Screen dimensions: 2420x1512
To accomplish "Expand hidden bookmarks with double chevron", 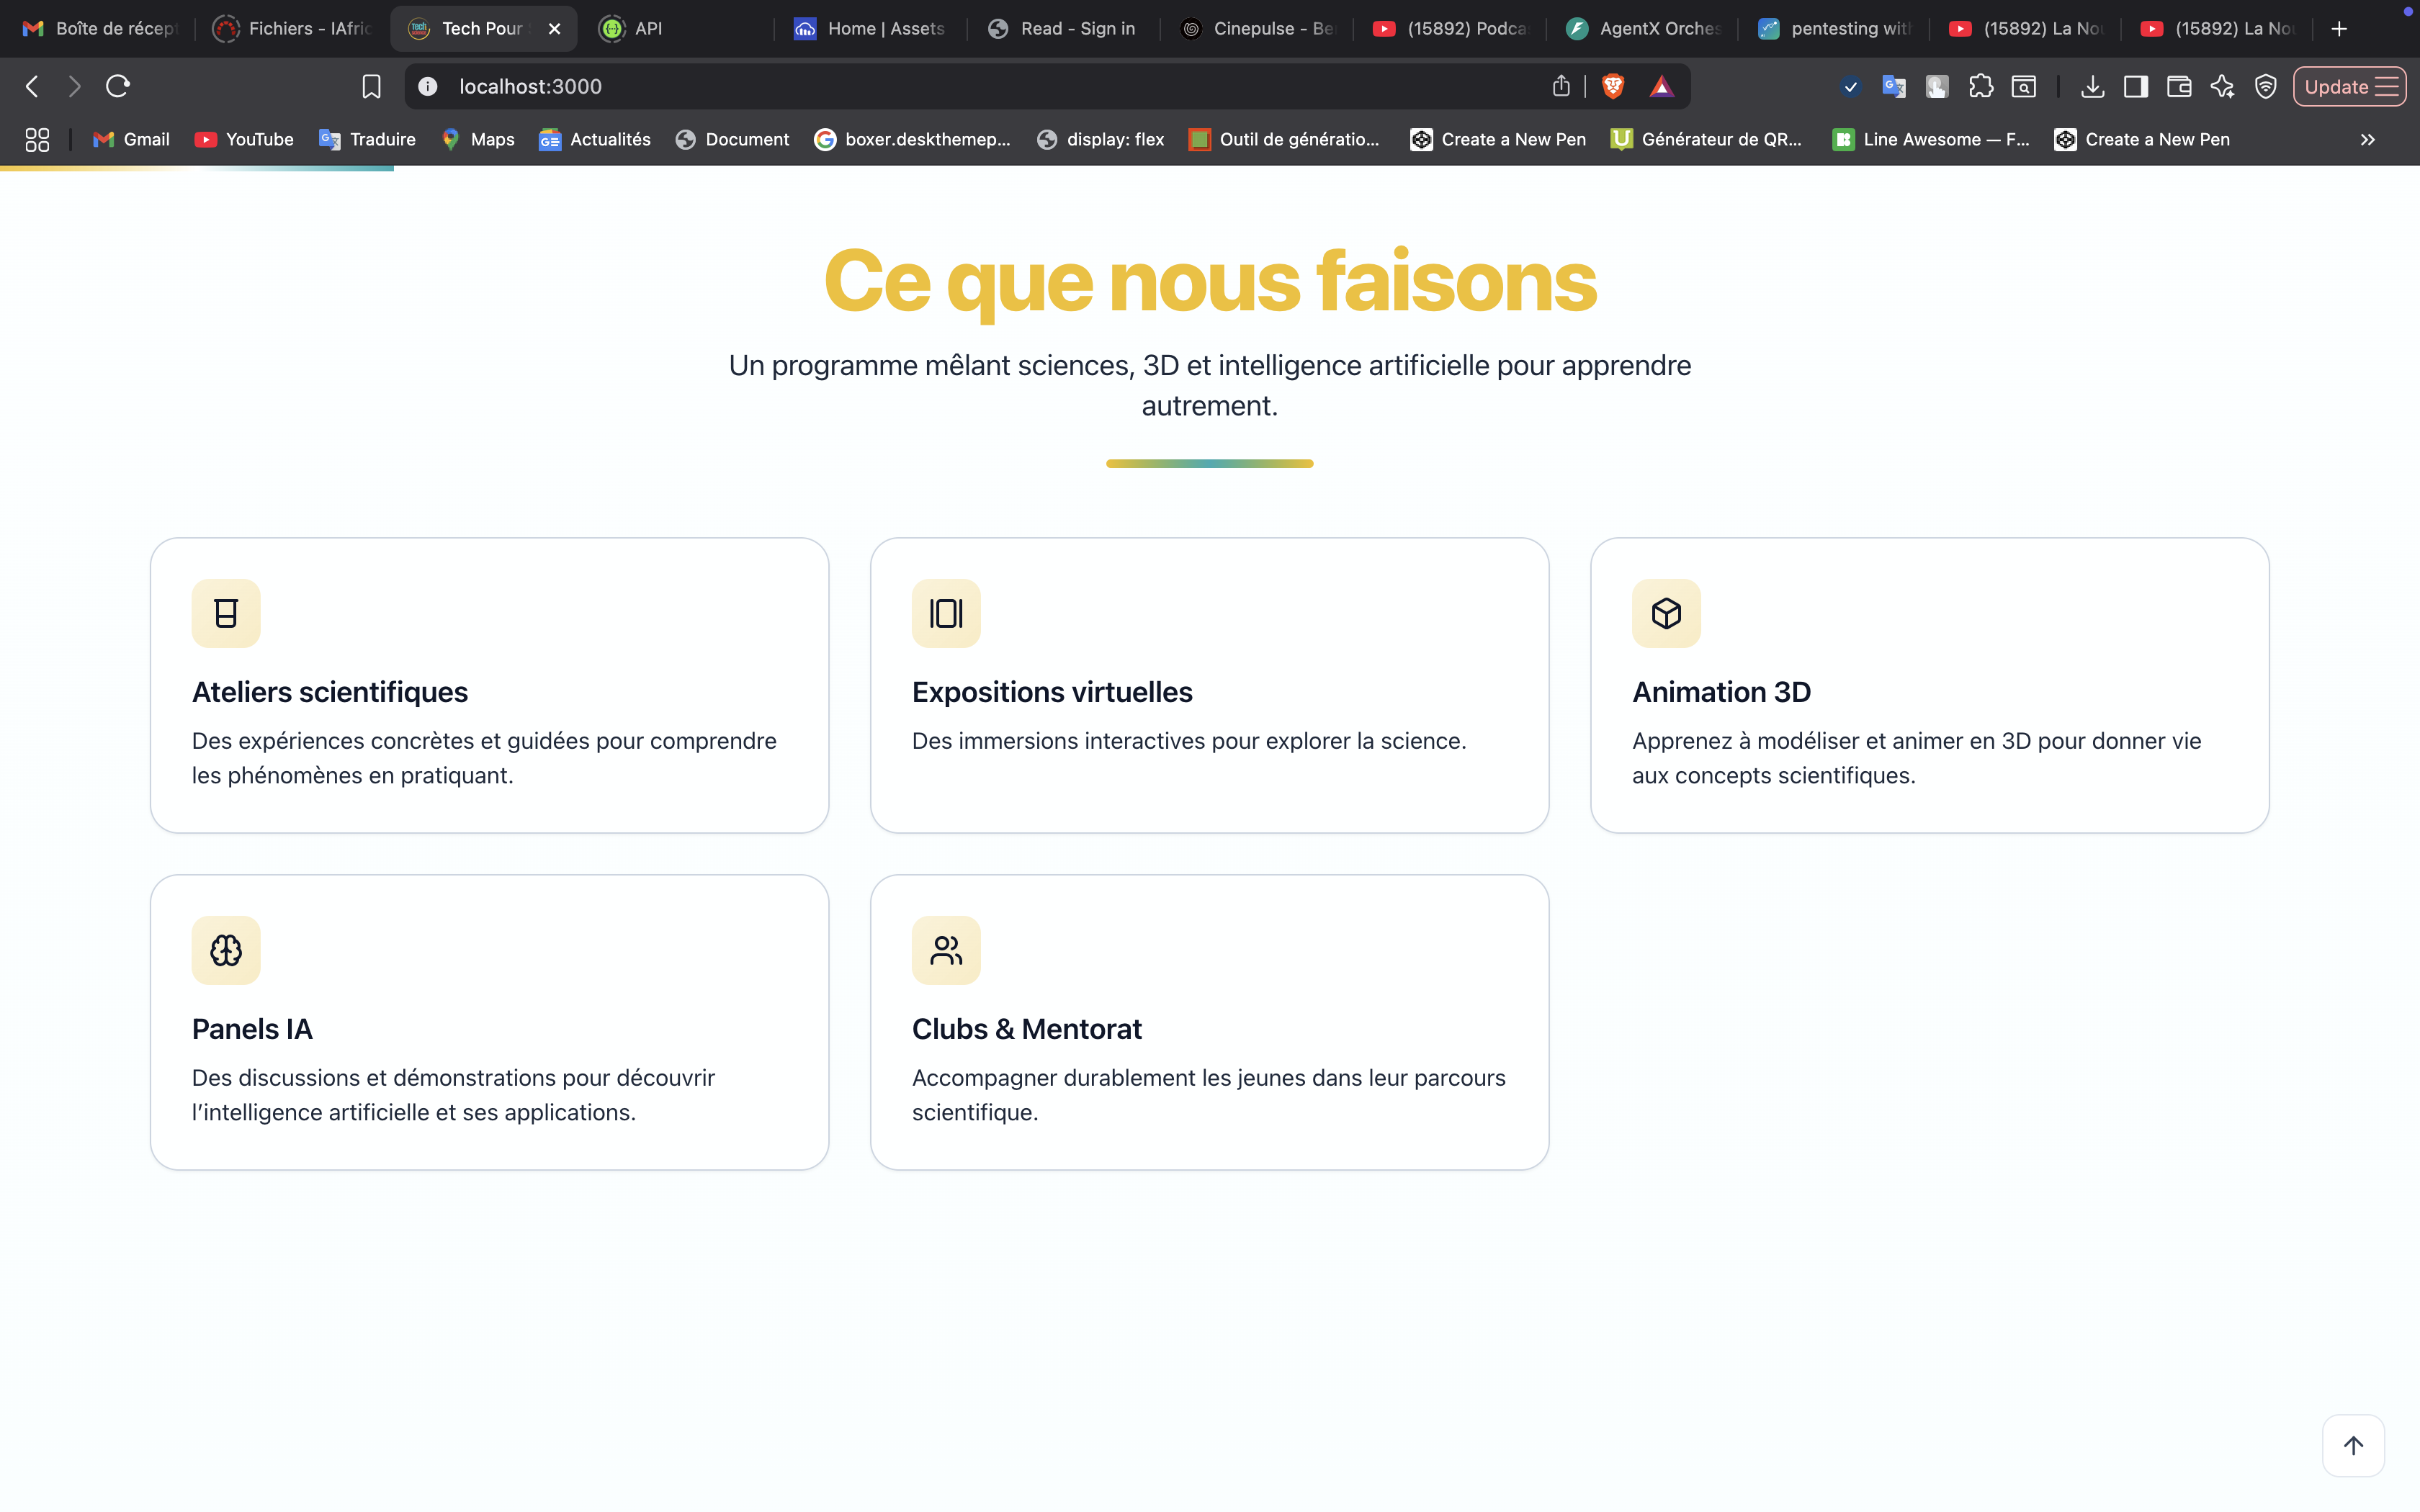I will pyautogui.click(x=2367, y=139).
